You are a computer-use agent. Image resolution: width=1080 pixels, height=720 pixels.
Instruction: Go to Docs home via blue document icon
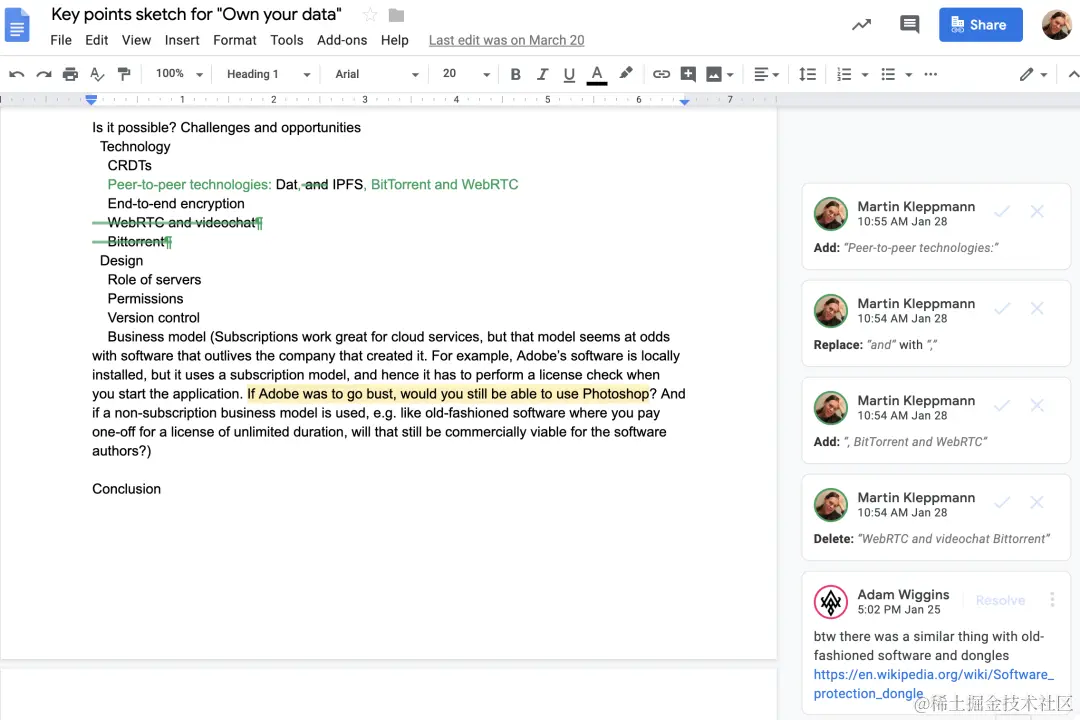17,25
